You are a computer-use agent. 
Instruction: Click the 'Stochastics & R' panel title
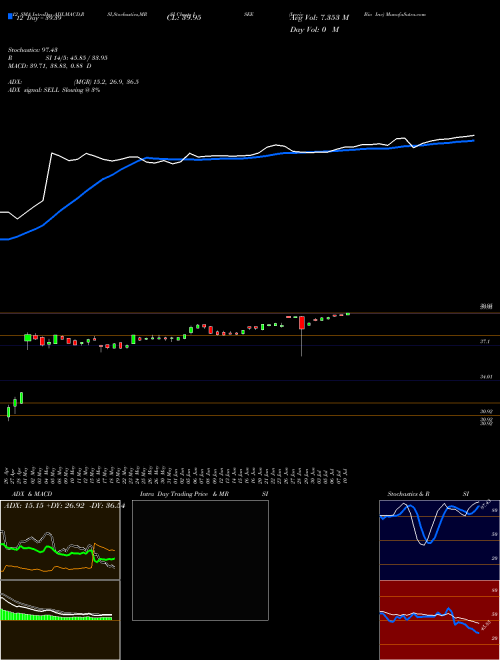point(409,494)
